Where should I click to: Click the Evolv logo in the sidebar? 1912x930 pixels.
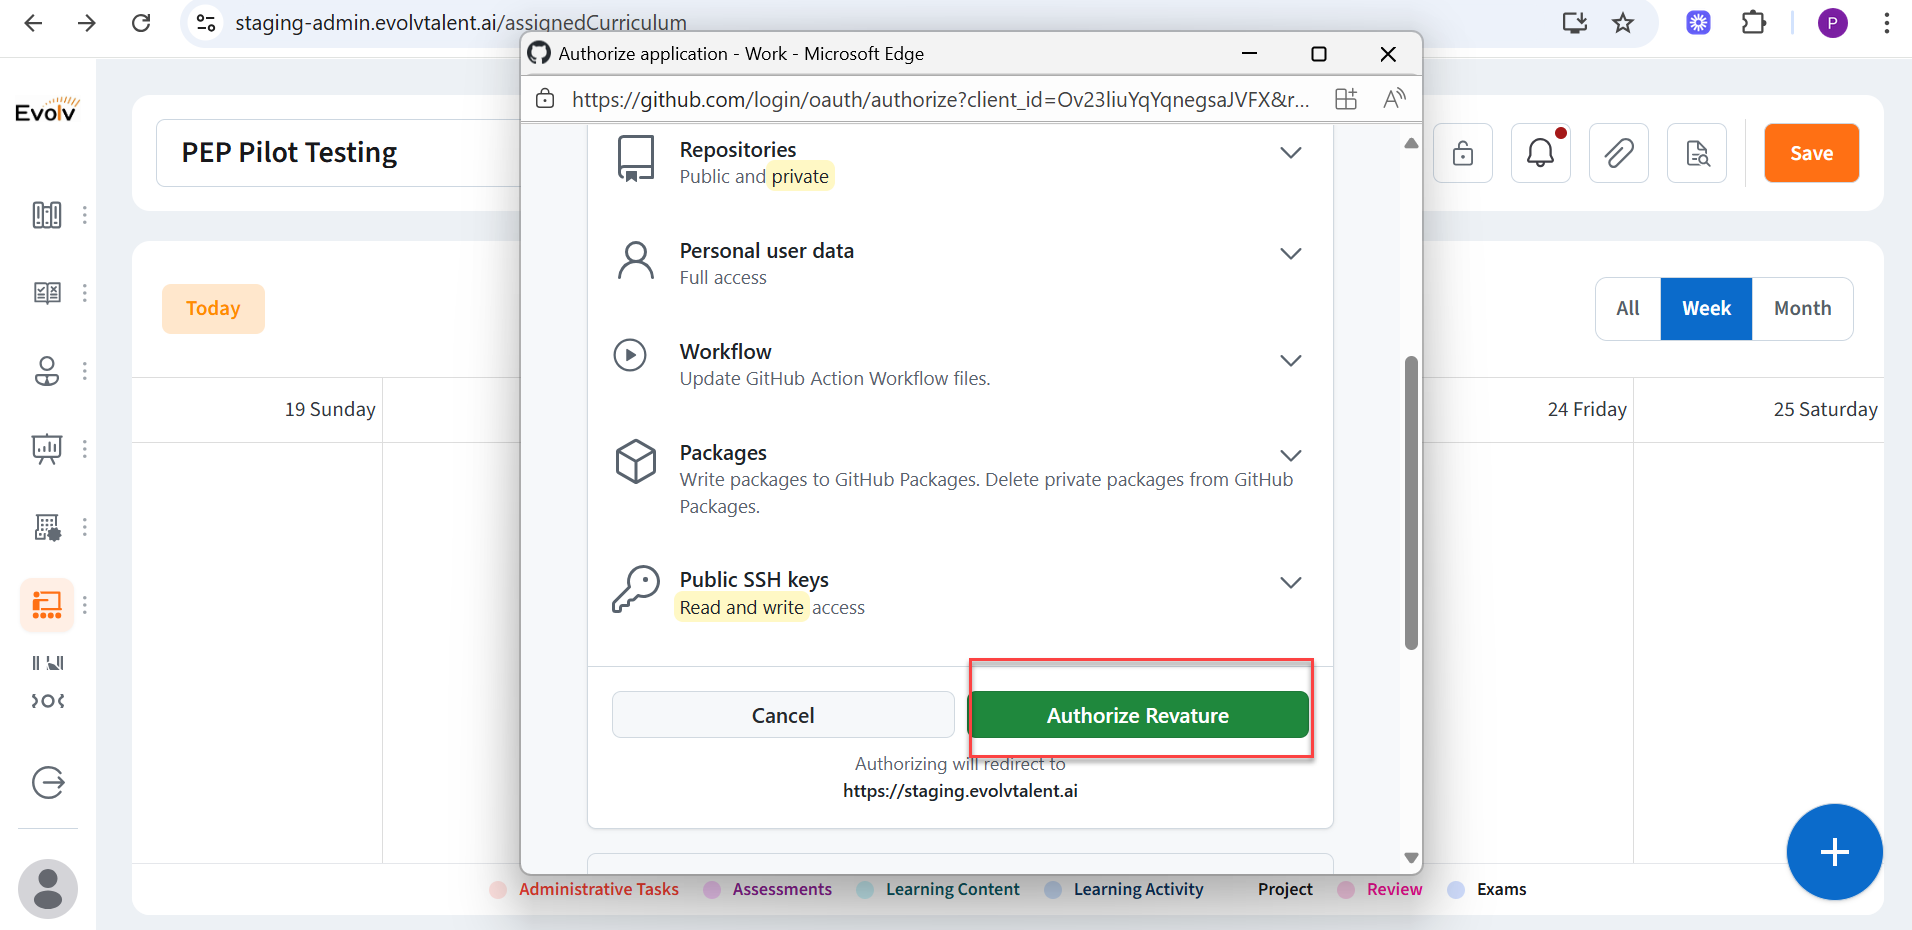point(47,110)
